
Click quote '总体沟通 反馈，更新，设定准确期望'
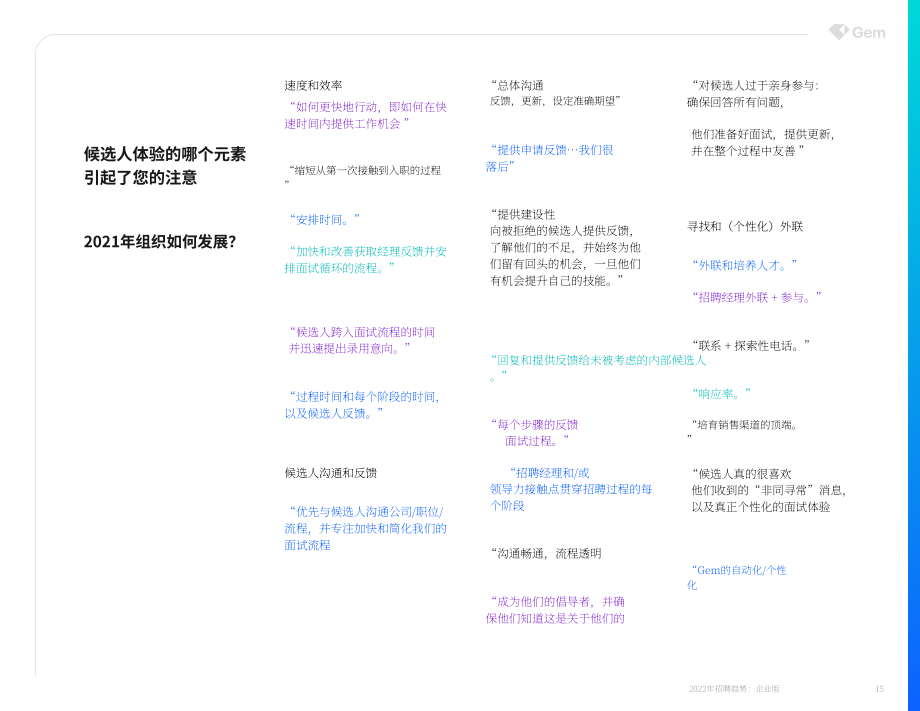pos(555,93)
